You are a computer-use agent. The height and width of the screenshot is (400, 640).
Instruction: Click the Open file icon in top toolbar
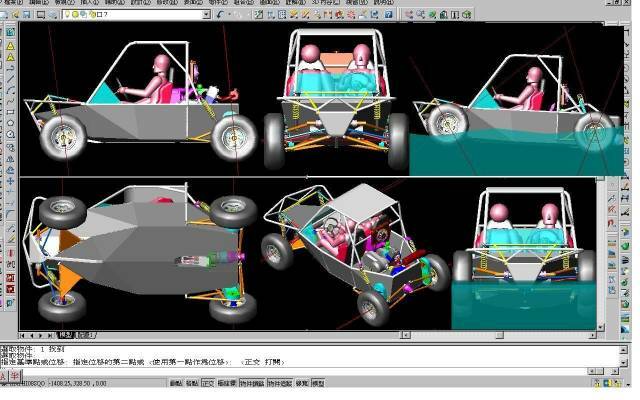[x=16, y=15]
